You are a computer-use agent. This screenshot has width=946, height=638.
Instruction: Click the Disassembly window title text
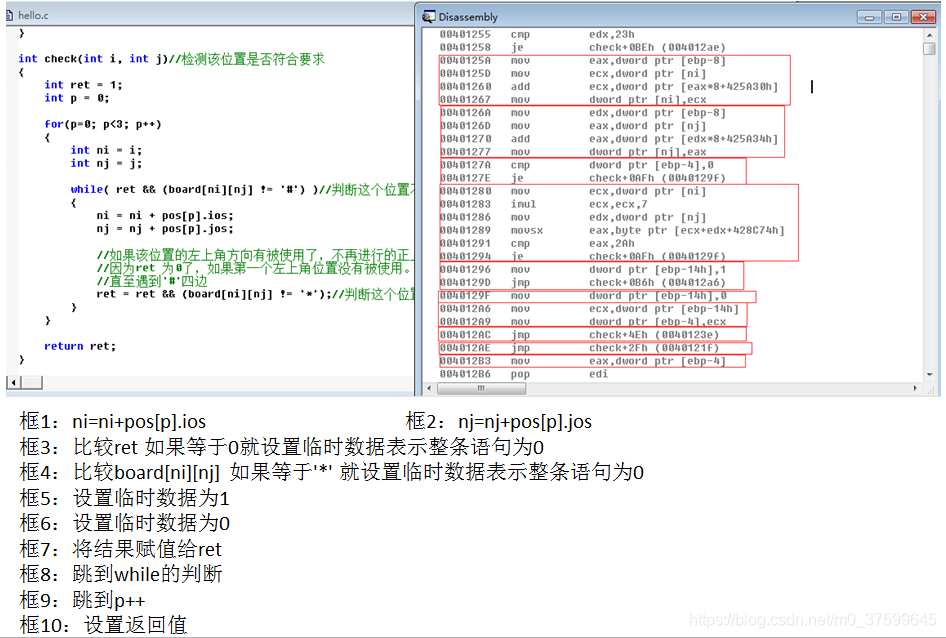468,17
